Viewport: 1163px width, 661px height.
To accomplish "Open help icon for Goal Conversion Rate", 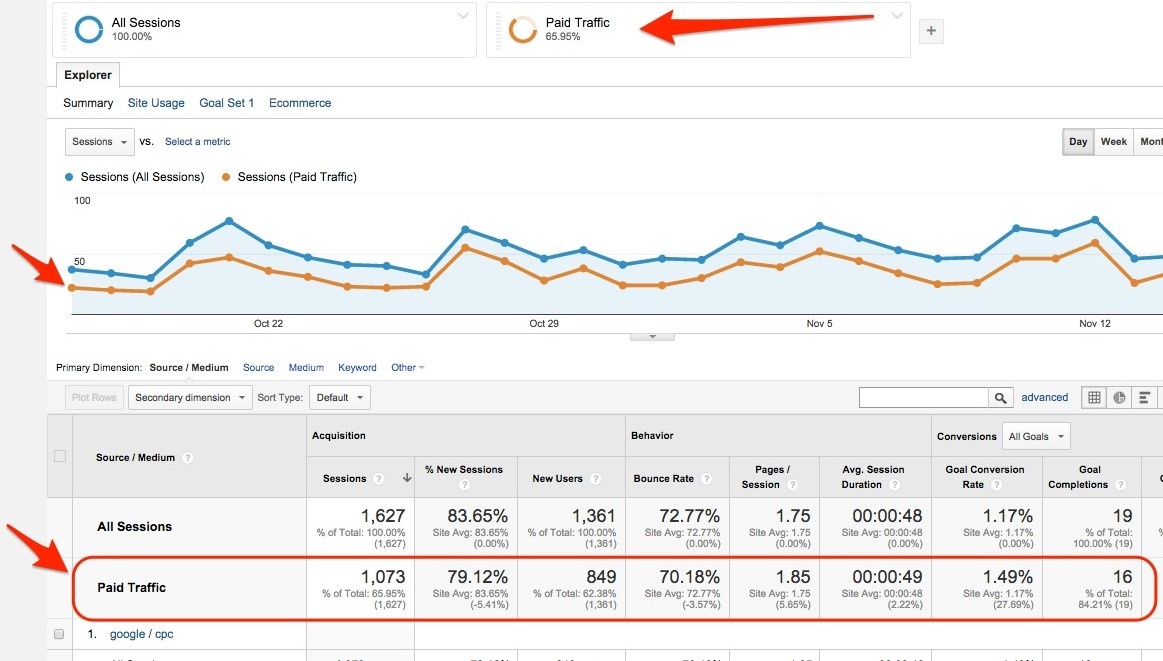I will pos(996,485).
